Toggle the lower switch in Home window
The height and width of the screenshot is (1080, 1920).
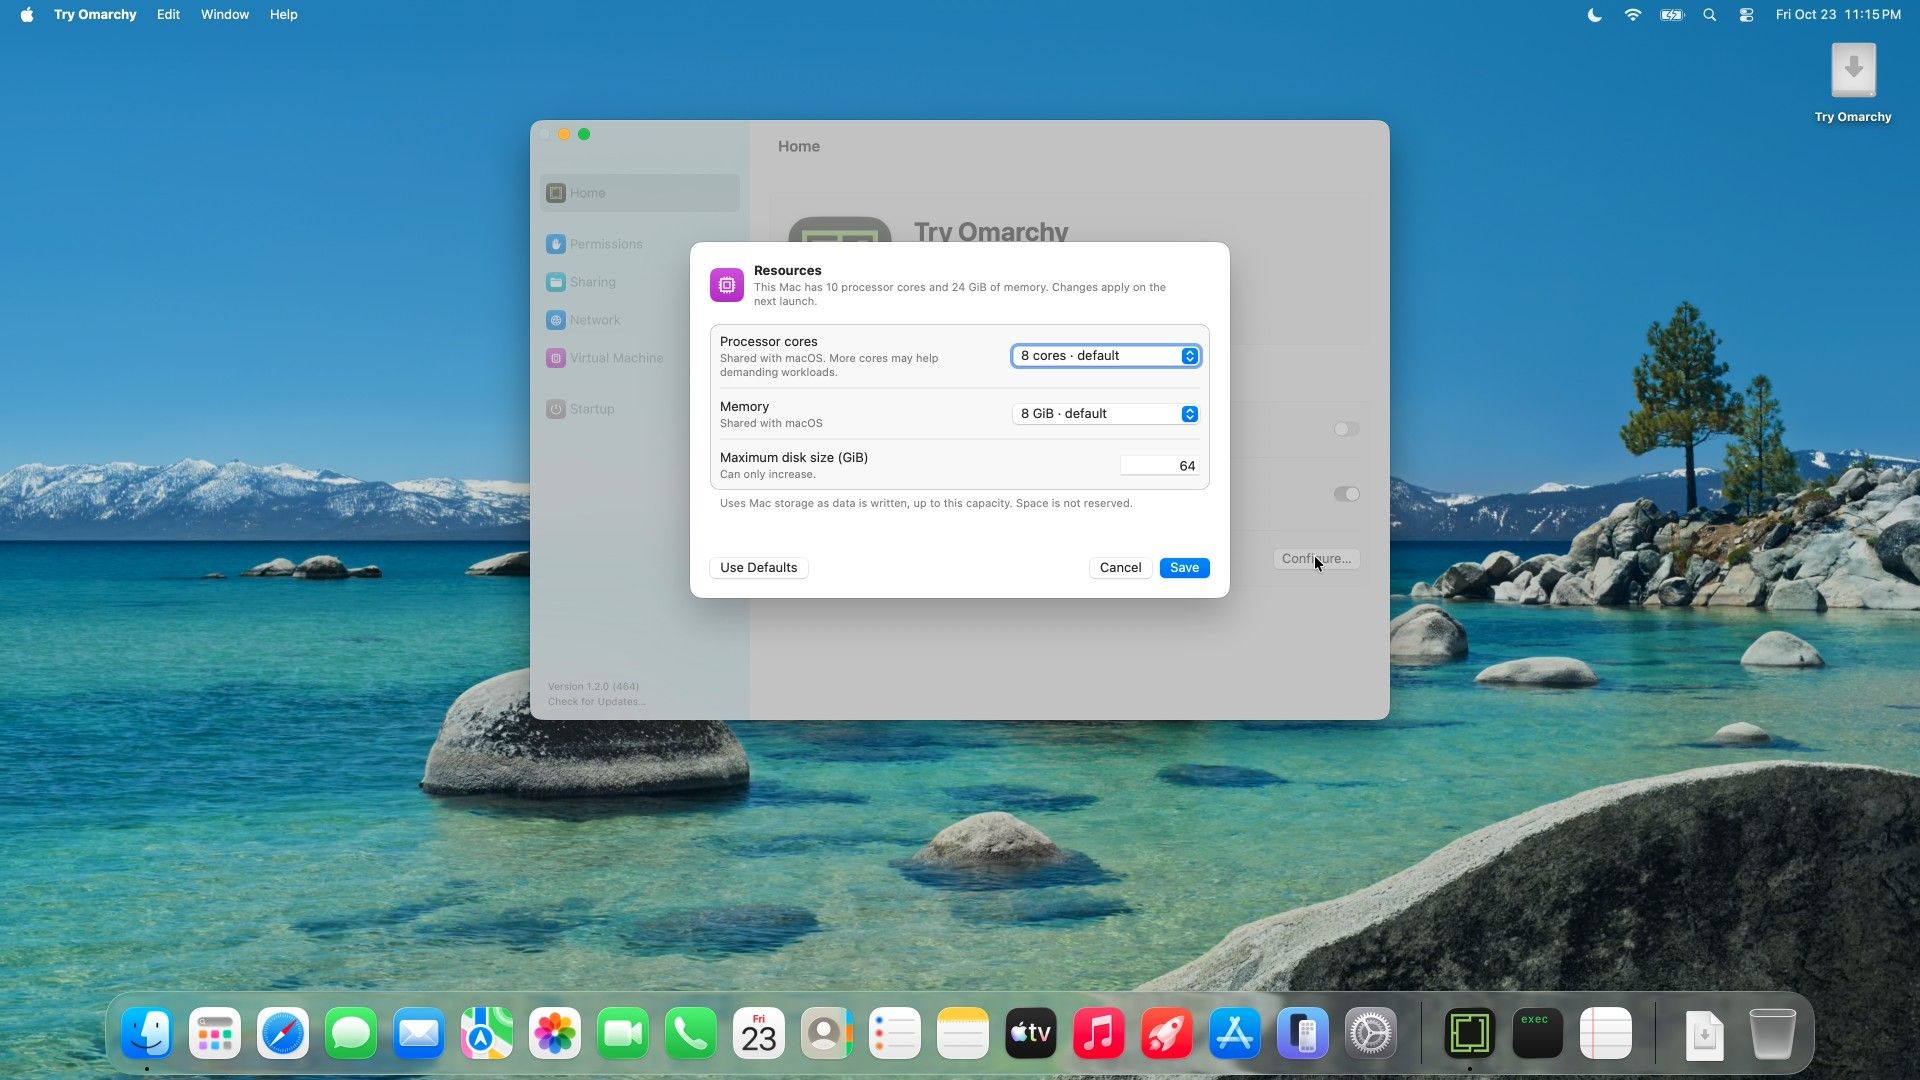(1346, 494)
